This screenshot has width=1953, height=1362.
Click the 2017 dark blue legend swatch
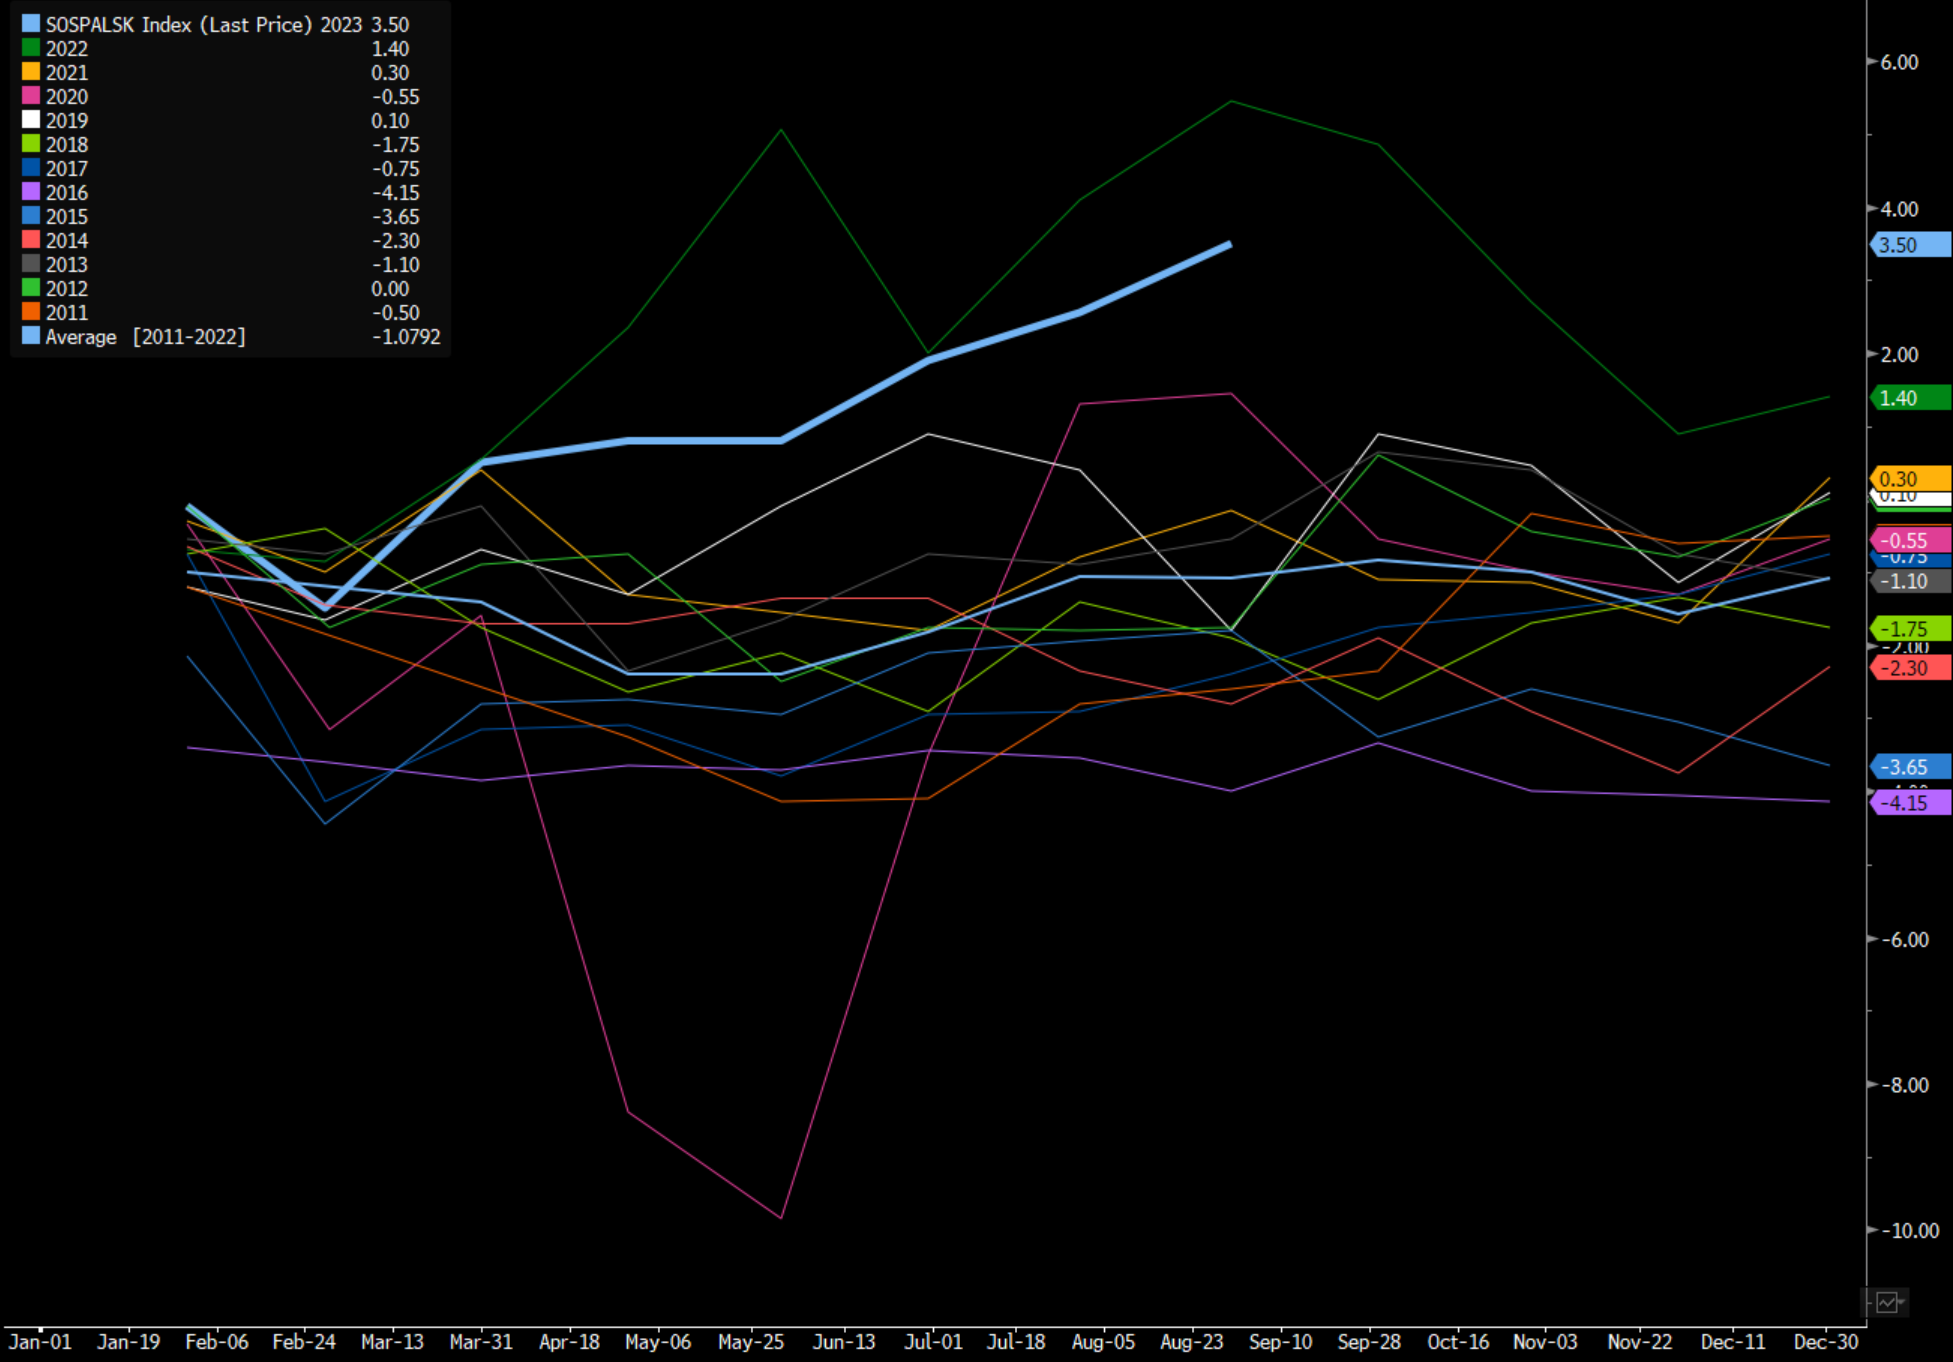(x=31, y=168)
